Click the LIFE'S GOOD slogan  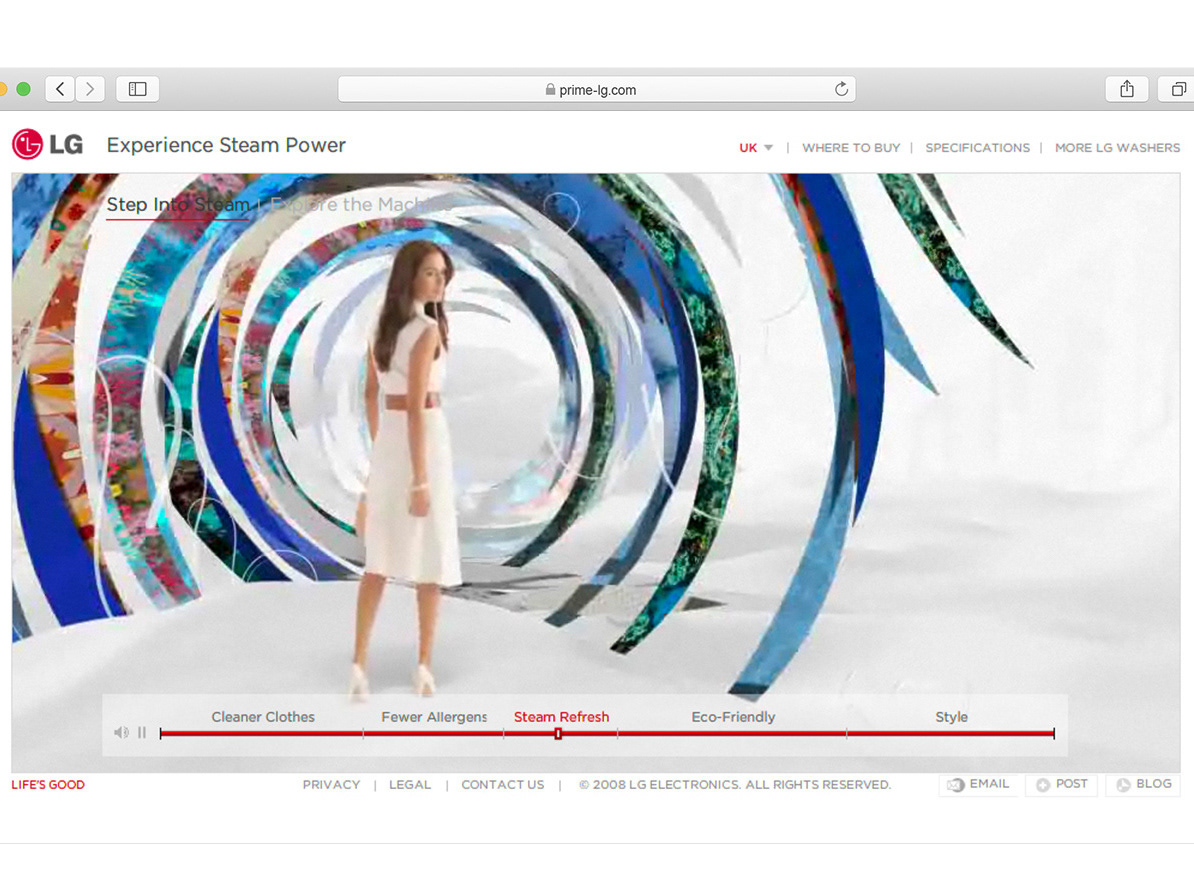48,784
